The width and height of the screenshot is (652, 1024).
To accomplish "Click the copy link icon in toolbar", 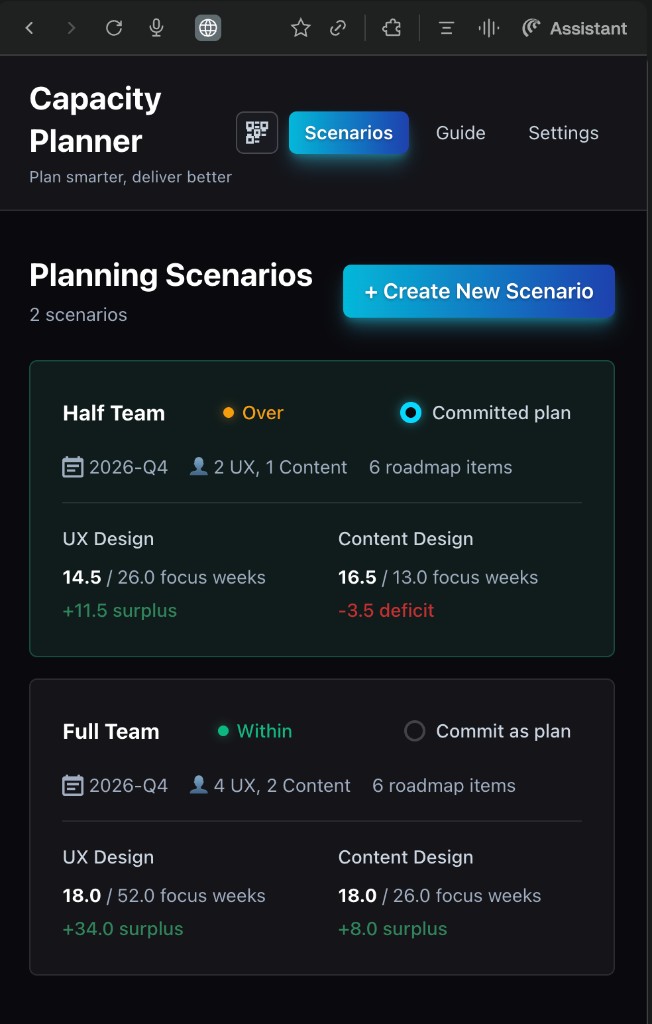I will click(338, 27).
